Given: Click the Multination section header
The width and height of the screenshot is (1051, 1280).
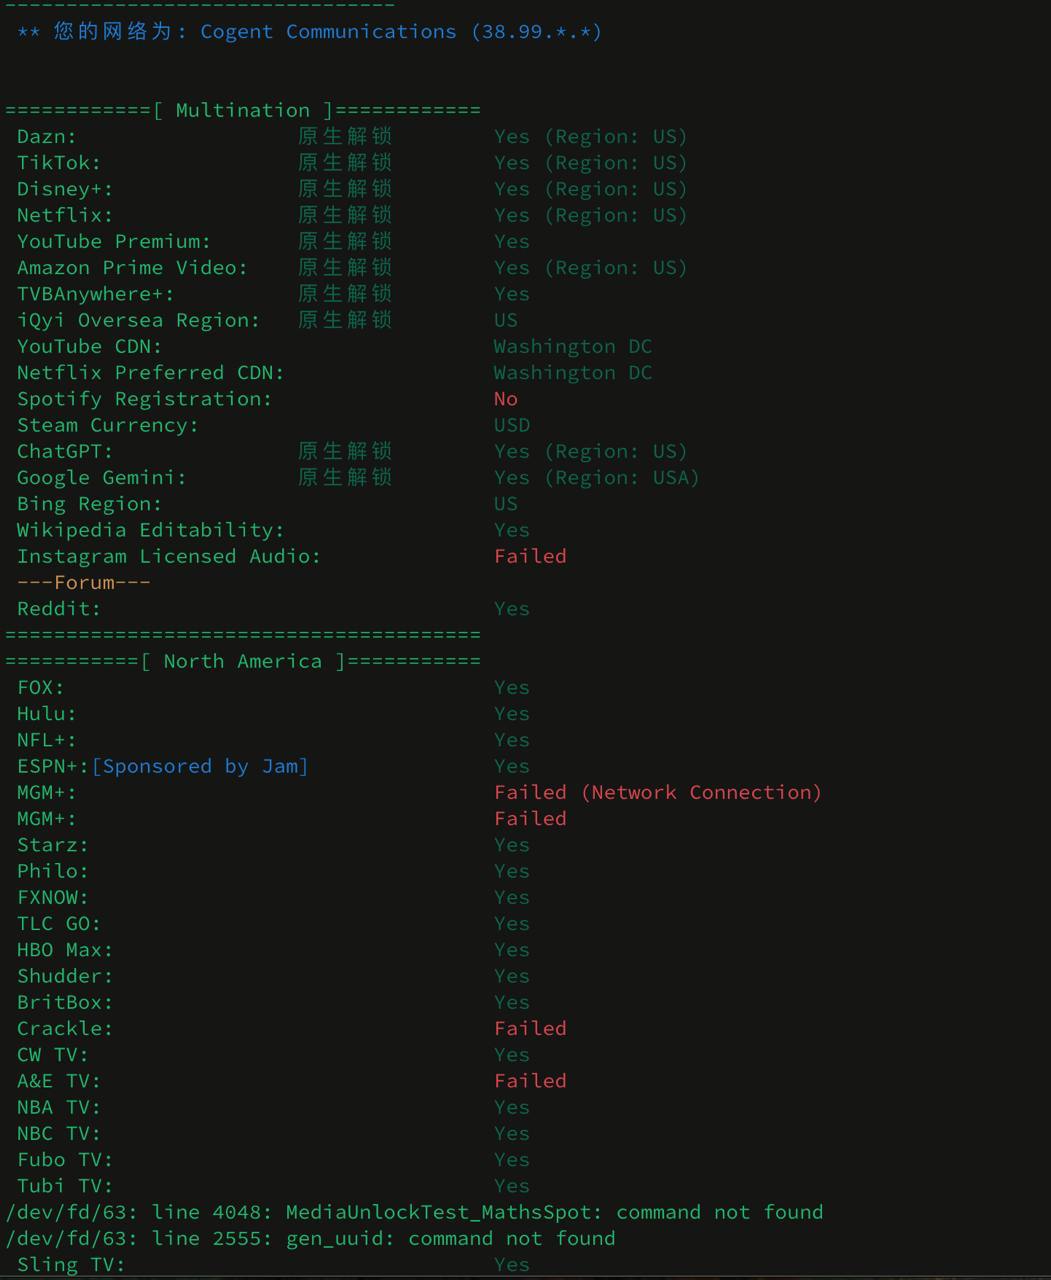Looking at the screenshot, I should coord(243,110).
